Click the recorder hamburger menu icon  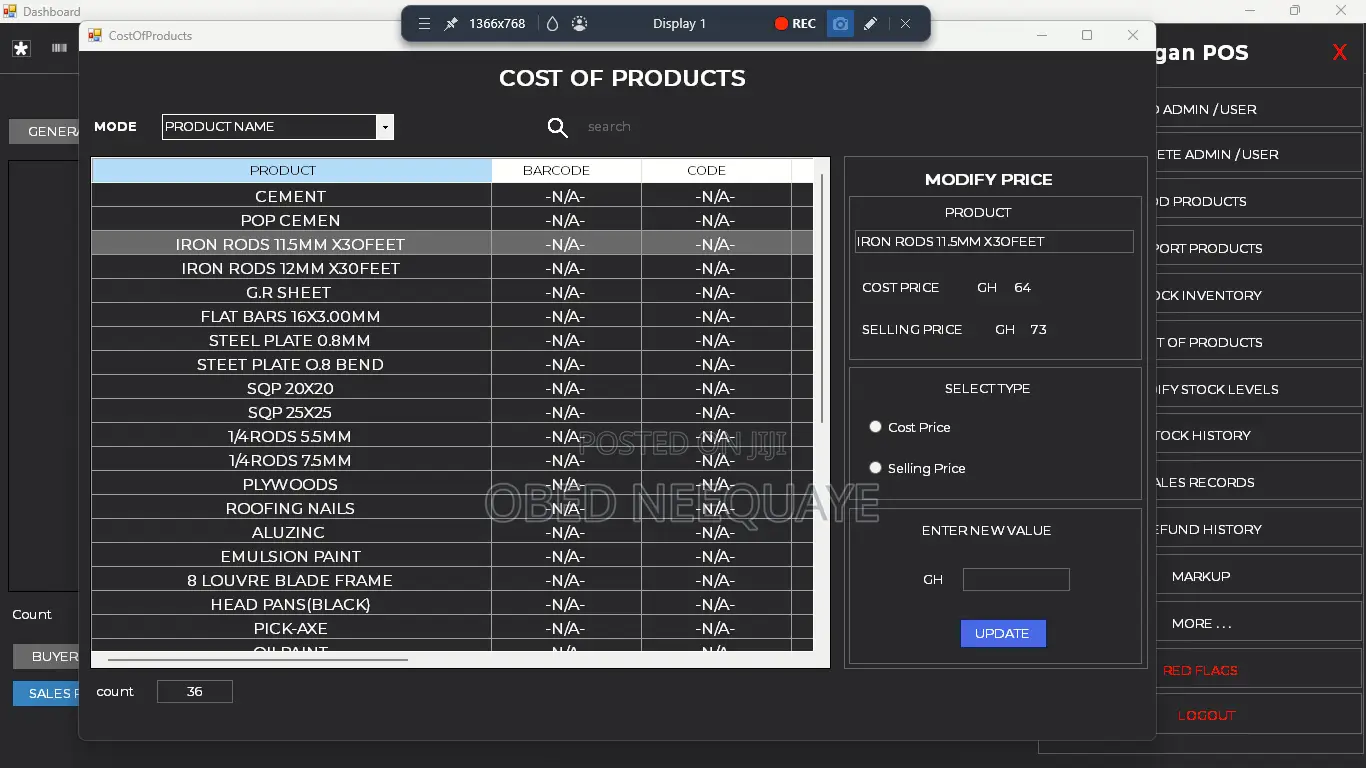pyautogui.click(x=424, y=24)
